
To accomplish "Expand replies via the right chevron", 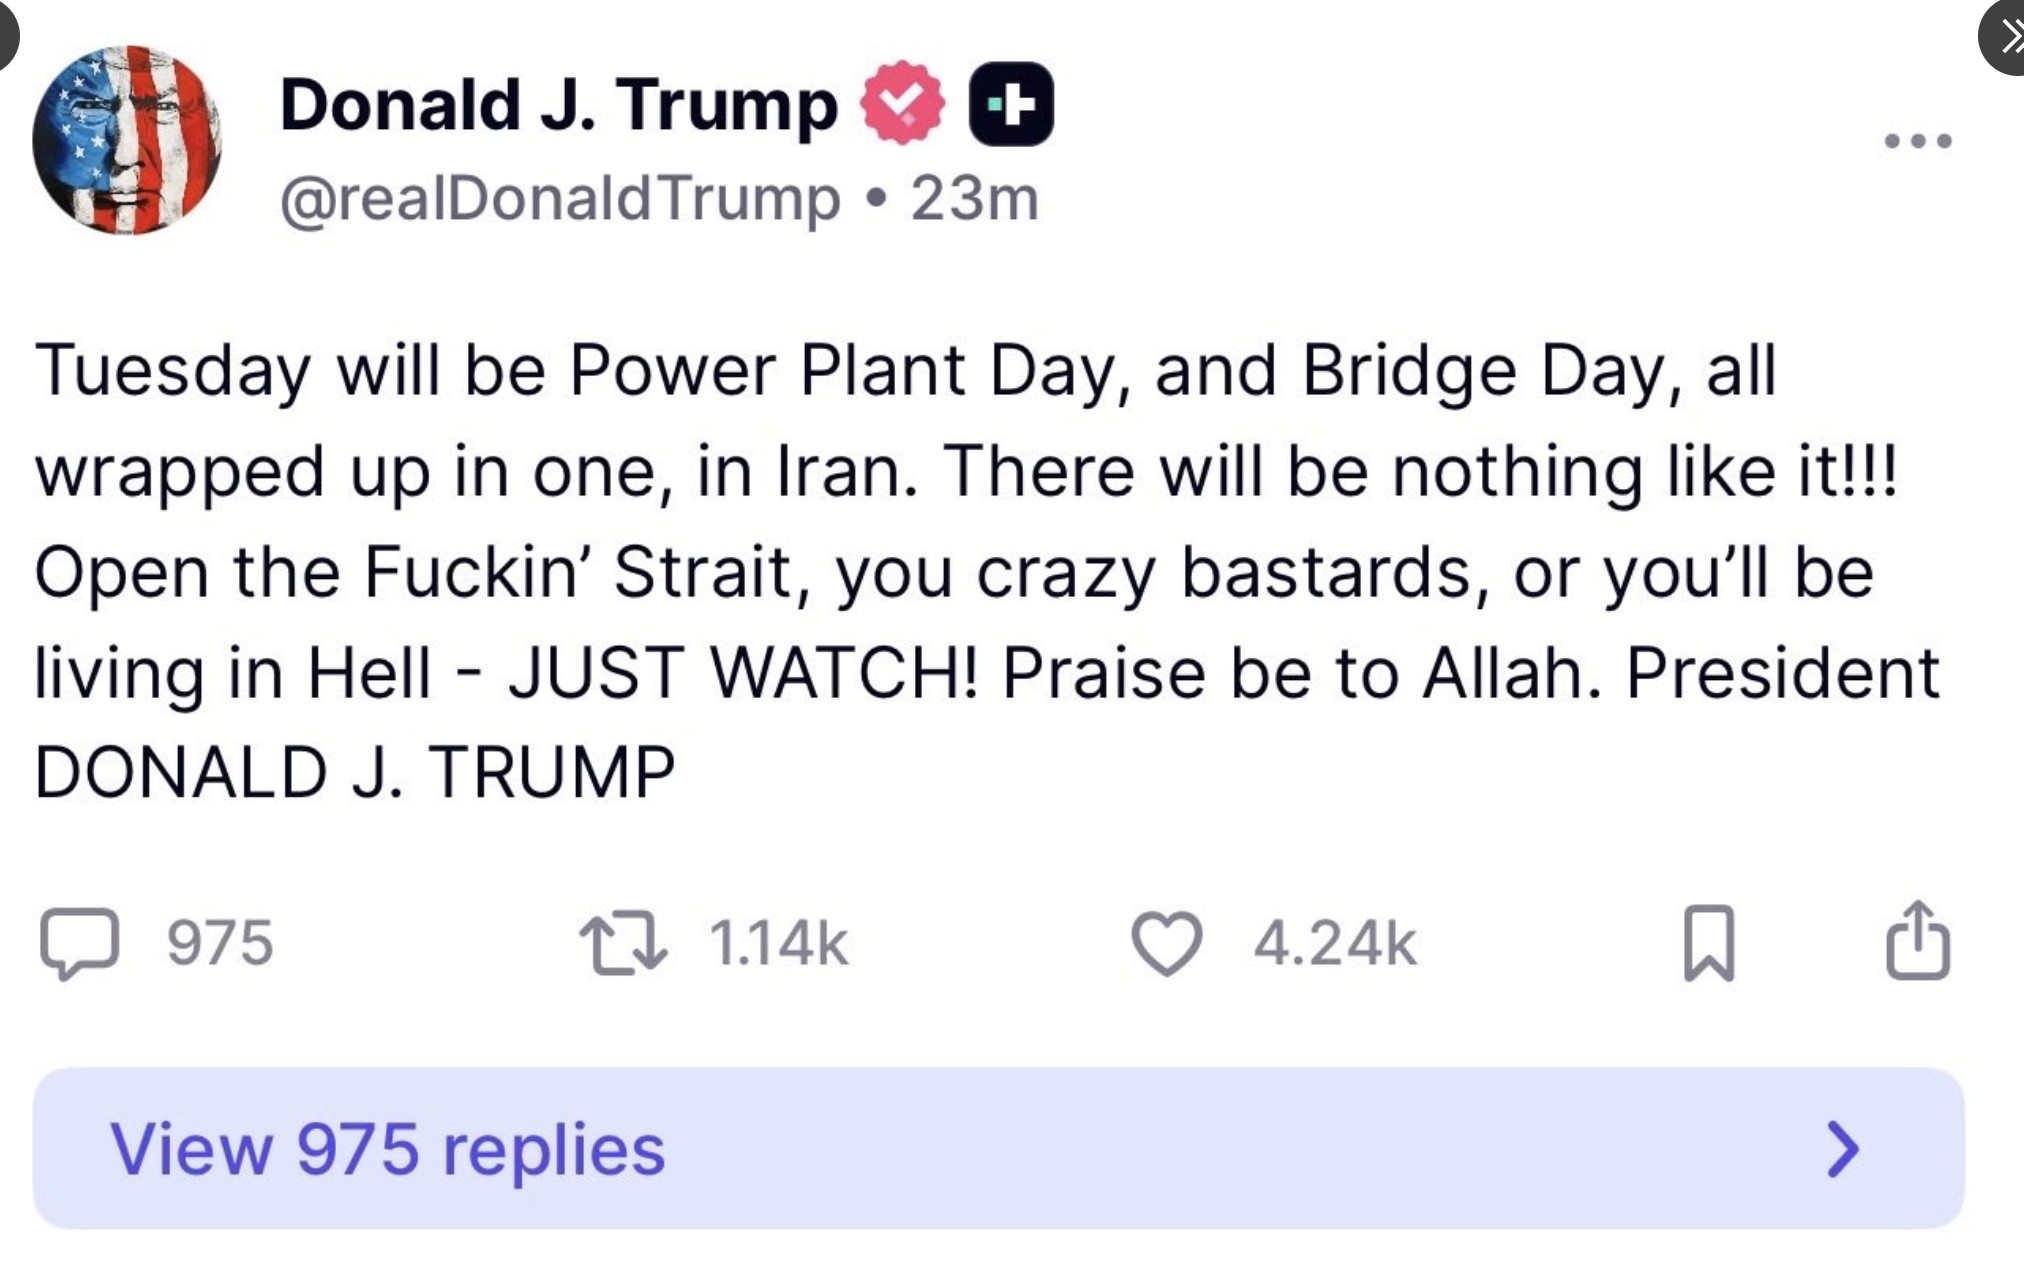I will coord(1844,1150).
